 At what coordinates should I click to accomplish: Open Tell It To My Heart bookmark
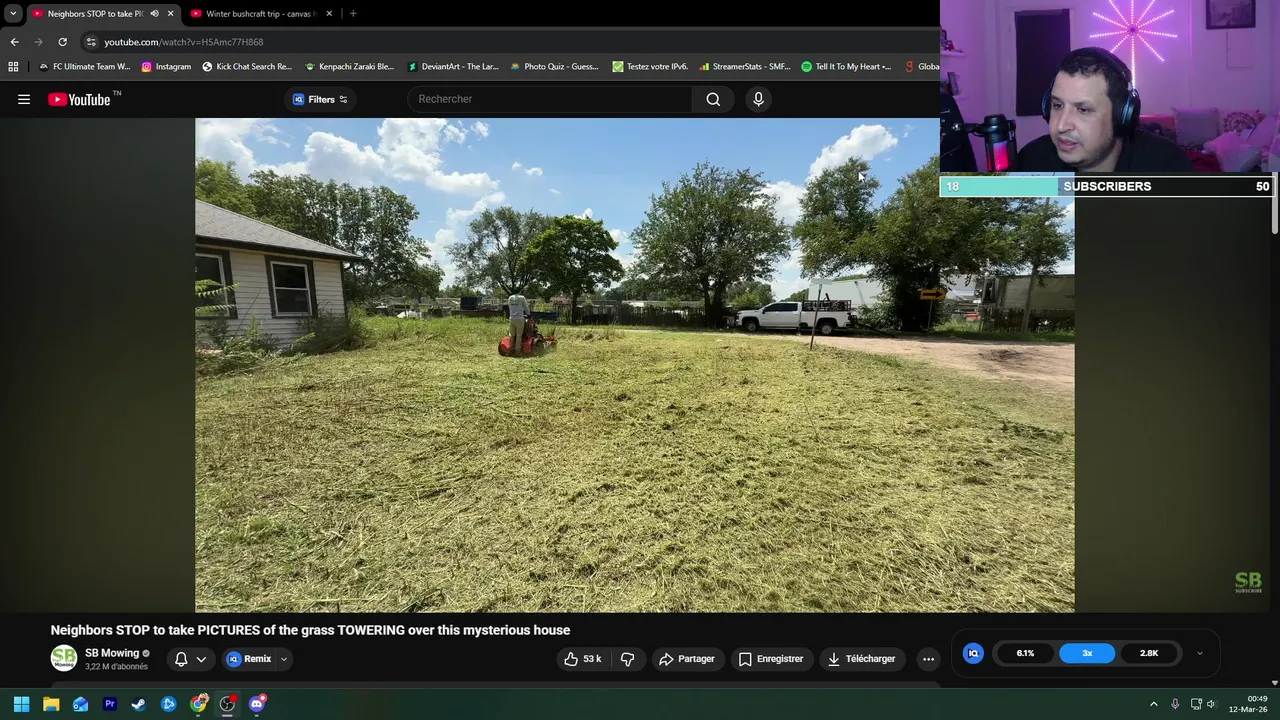click(x=846, y=66)
